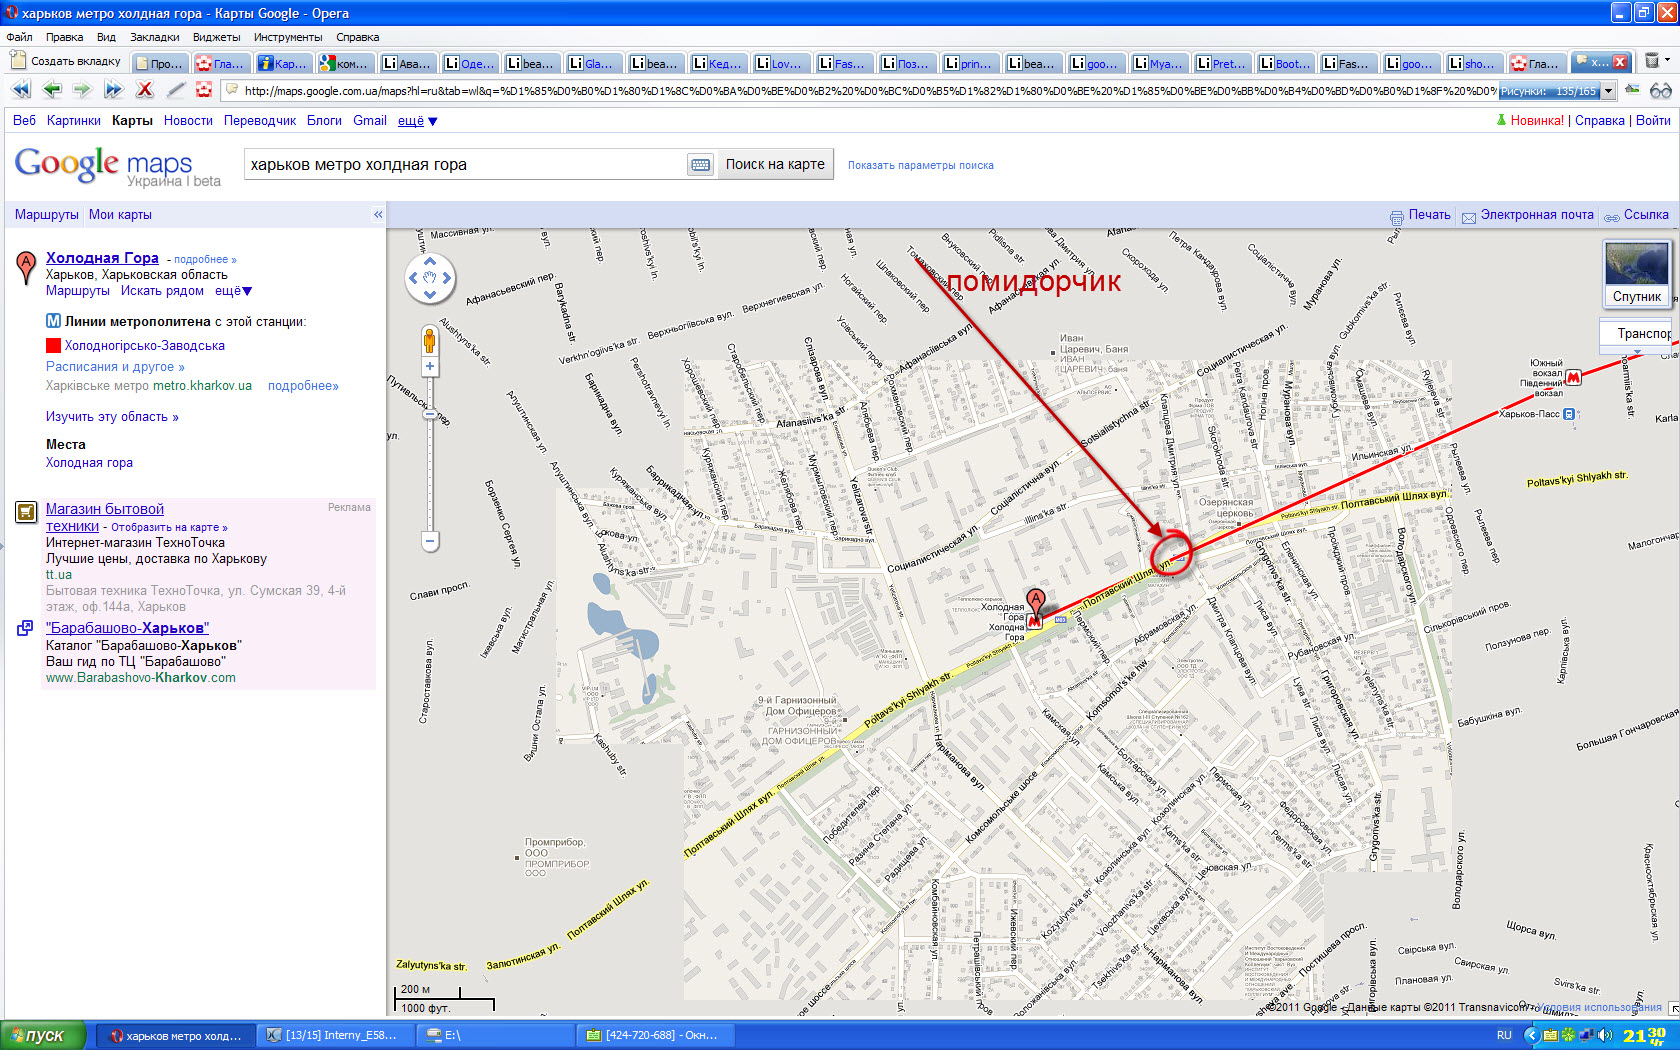Click the Харьков-Пасс train station icon

[1569, 414]
